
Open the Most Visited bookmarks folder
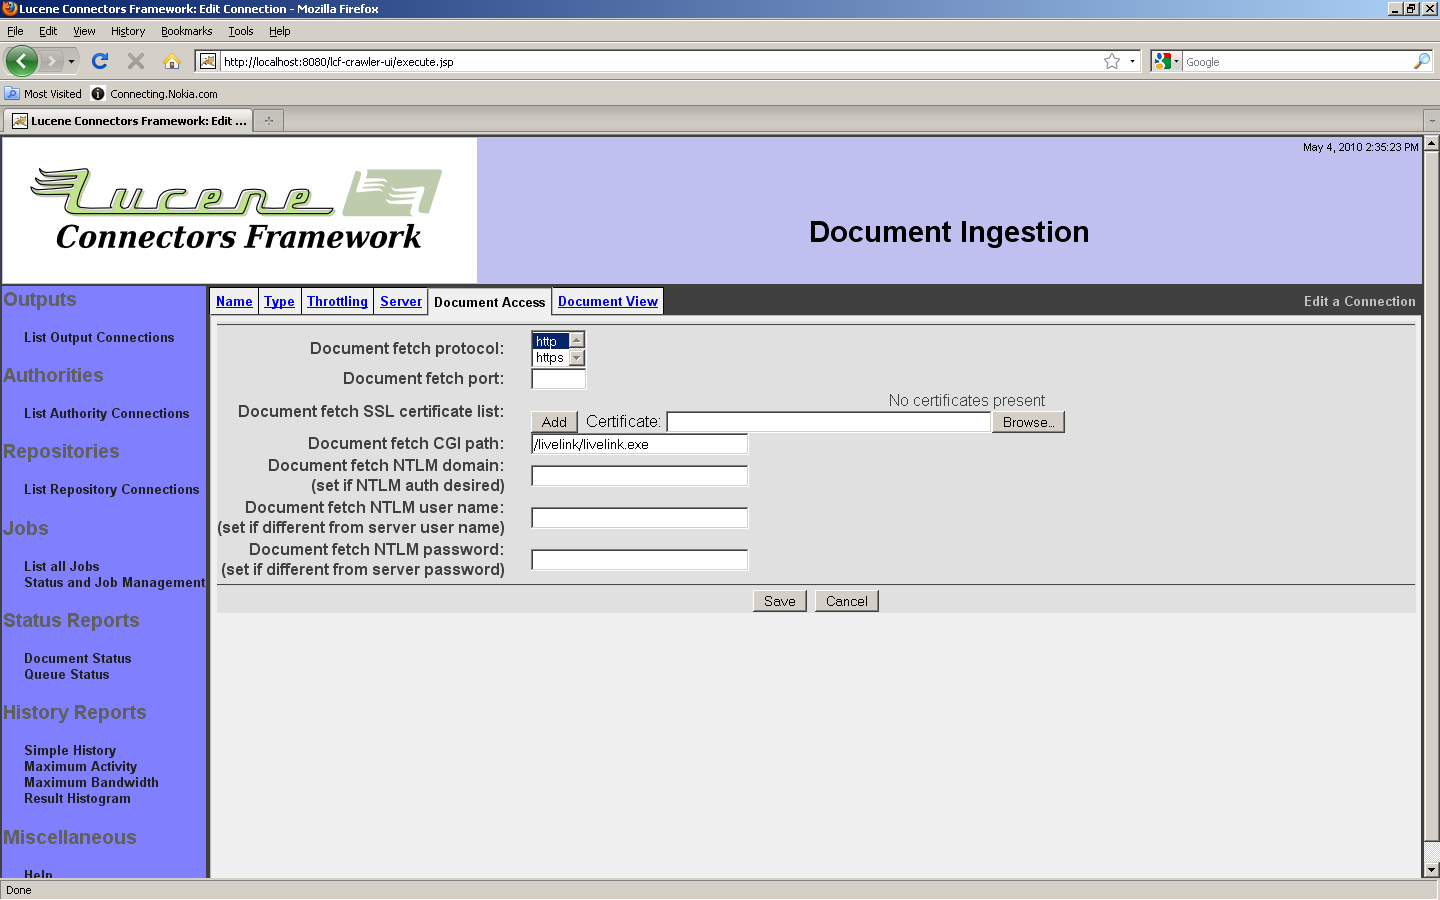tap(43, 94)
